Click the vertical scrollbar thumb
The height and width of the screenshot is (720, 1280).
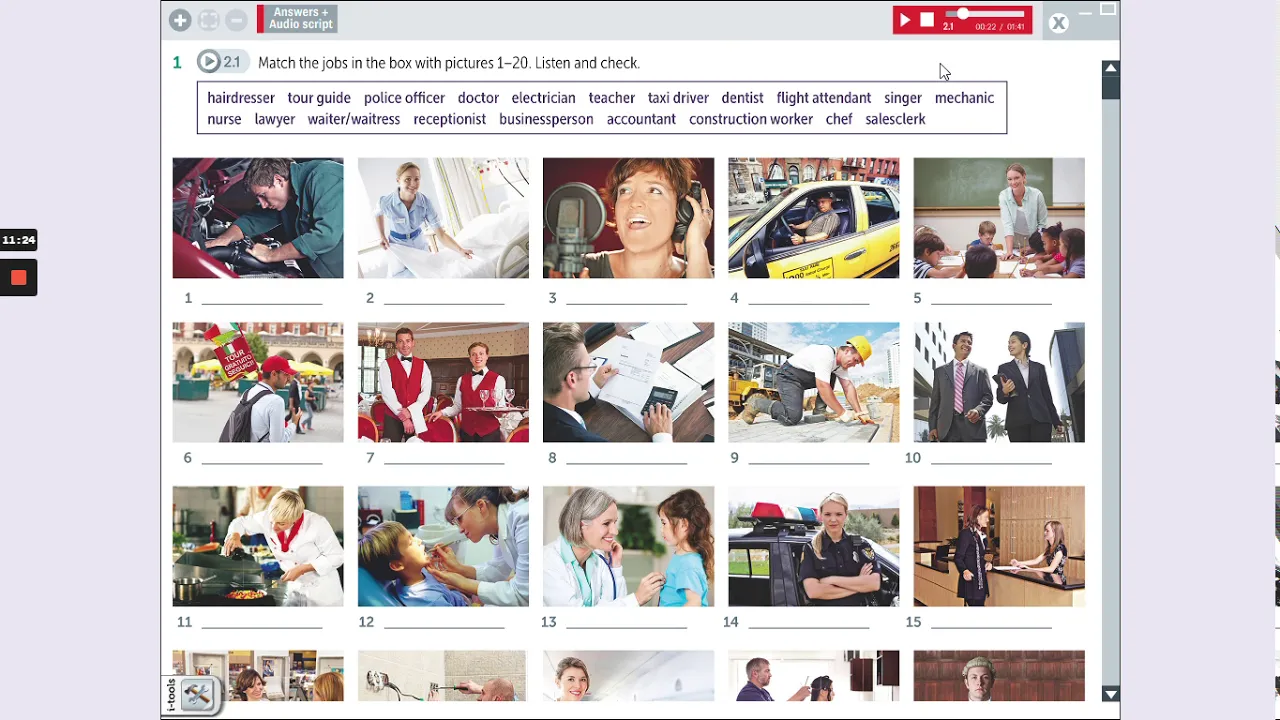[1111, 86]
